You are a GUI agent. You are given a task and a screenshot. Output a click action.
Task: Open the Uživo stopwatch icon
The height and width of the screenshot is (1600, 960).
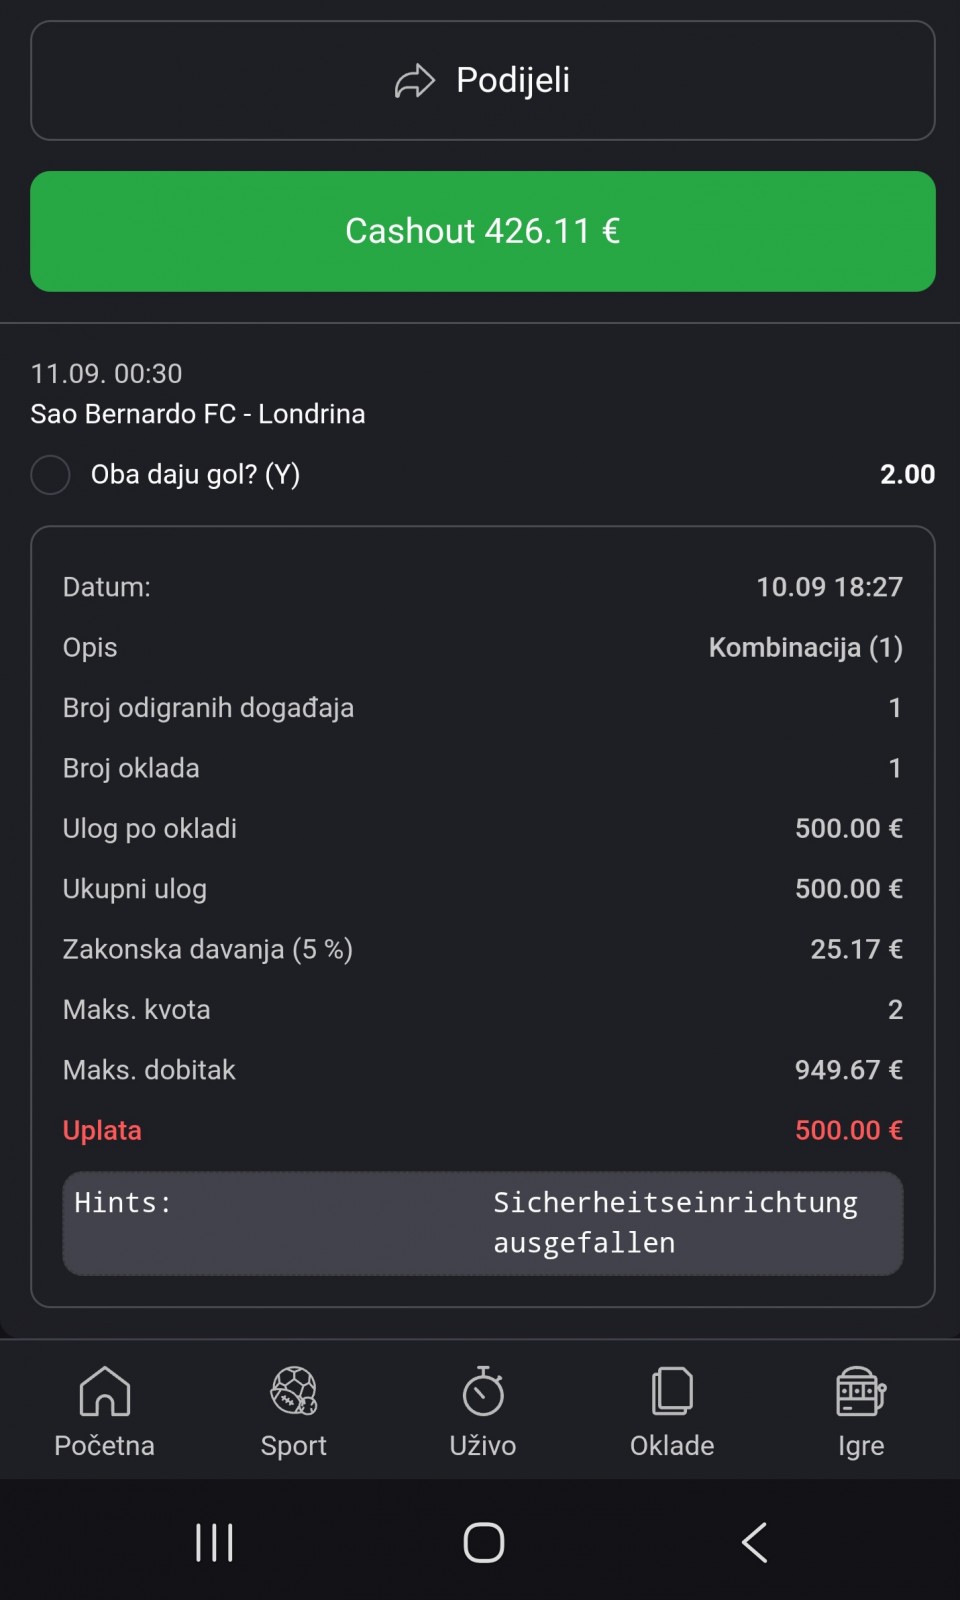pos(483,1391)
